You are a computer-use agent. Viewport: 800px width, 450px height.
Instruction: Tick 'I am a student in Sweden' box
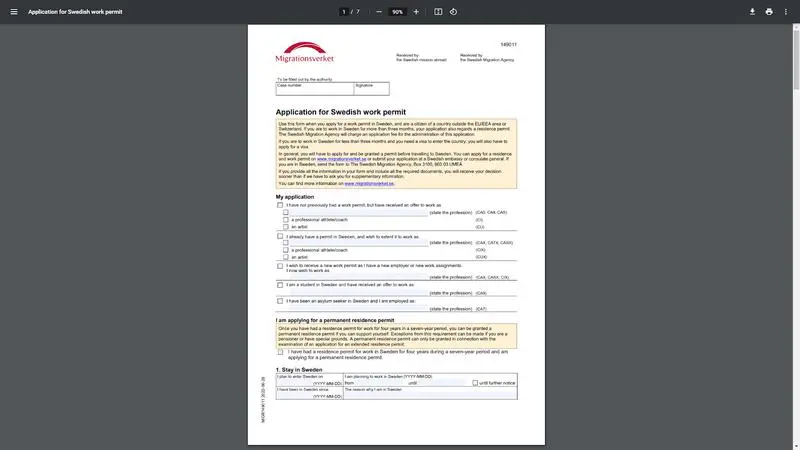pos(280,285)
